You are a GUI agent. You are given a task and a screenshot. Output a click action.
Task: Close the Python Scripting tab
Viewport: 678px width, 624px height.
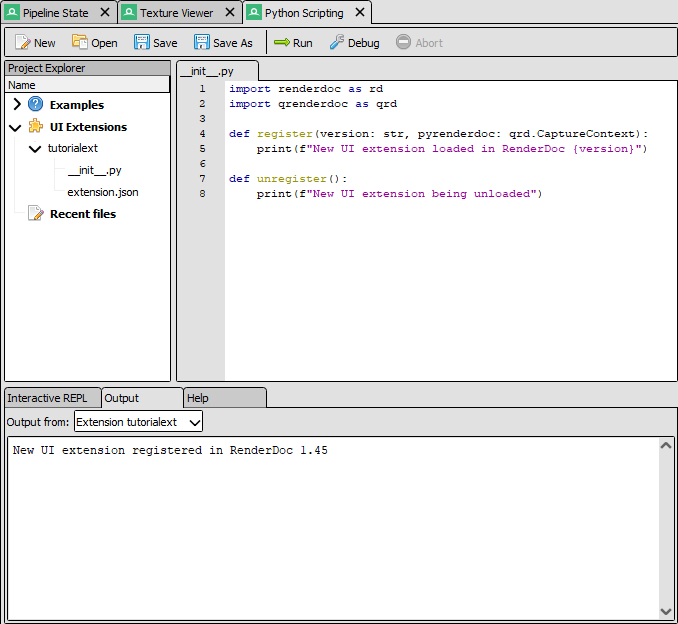(x=360, y=13)
